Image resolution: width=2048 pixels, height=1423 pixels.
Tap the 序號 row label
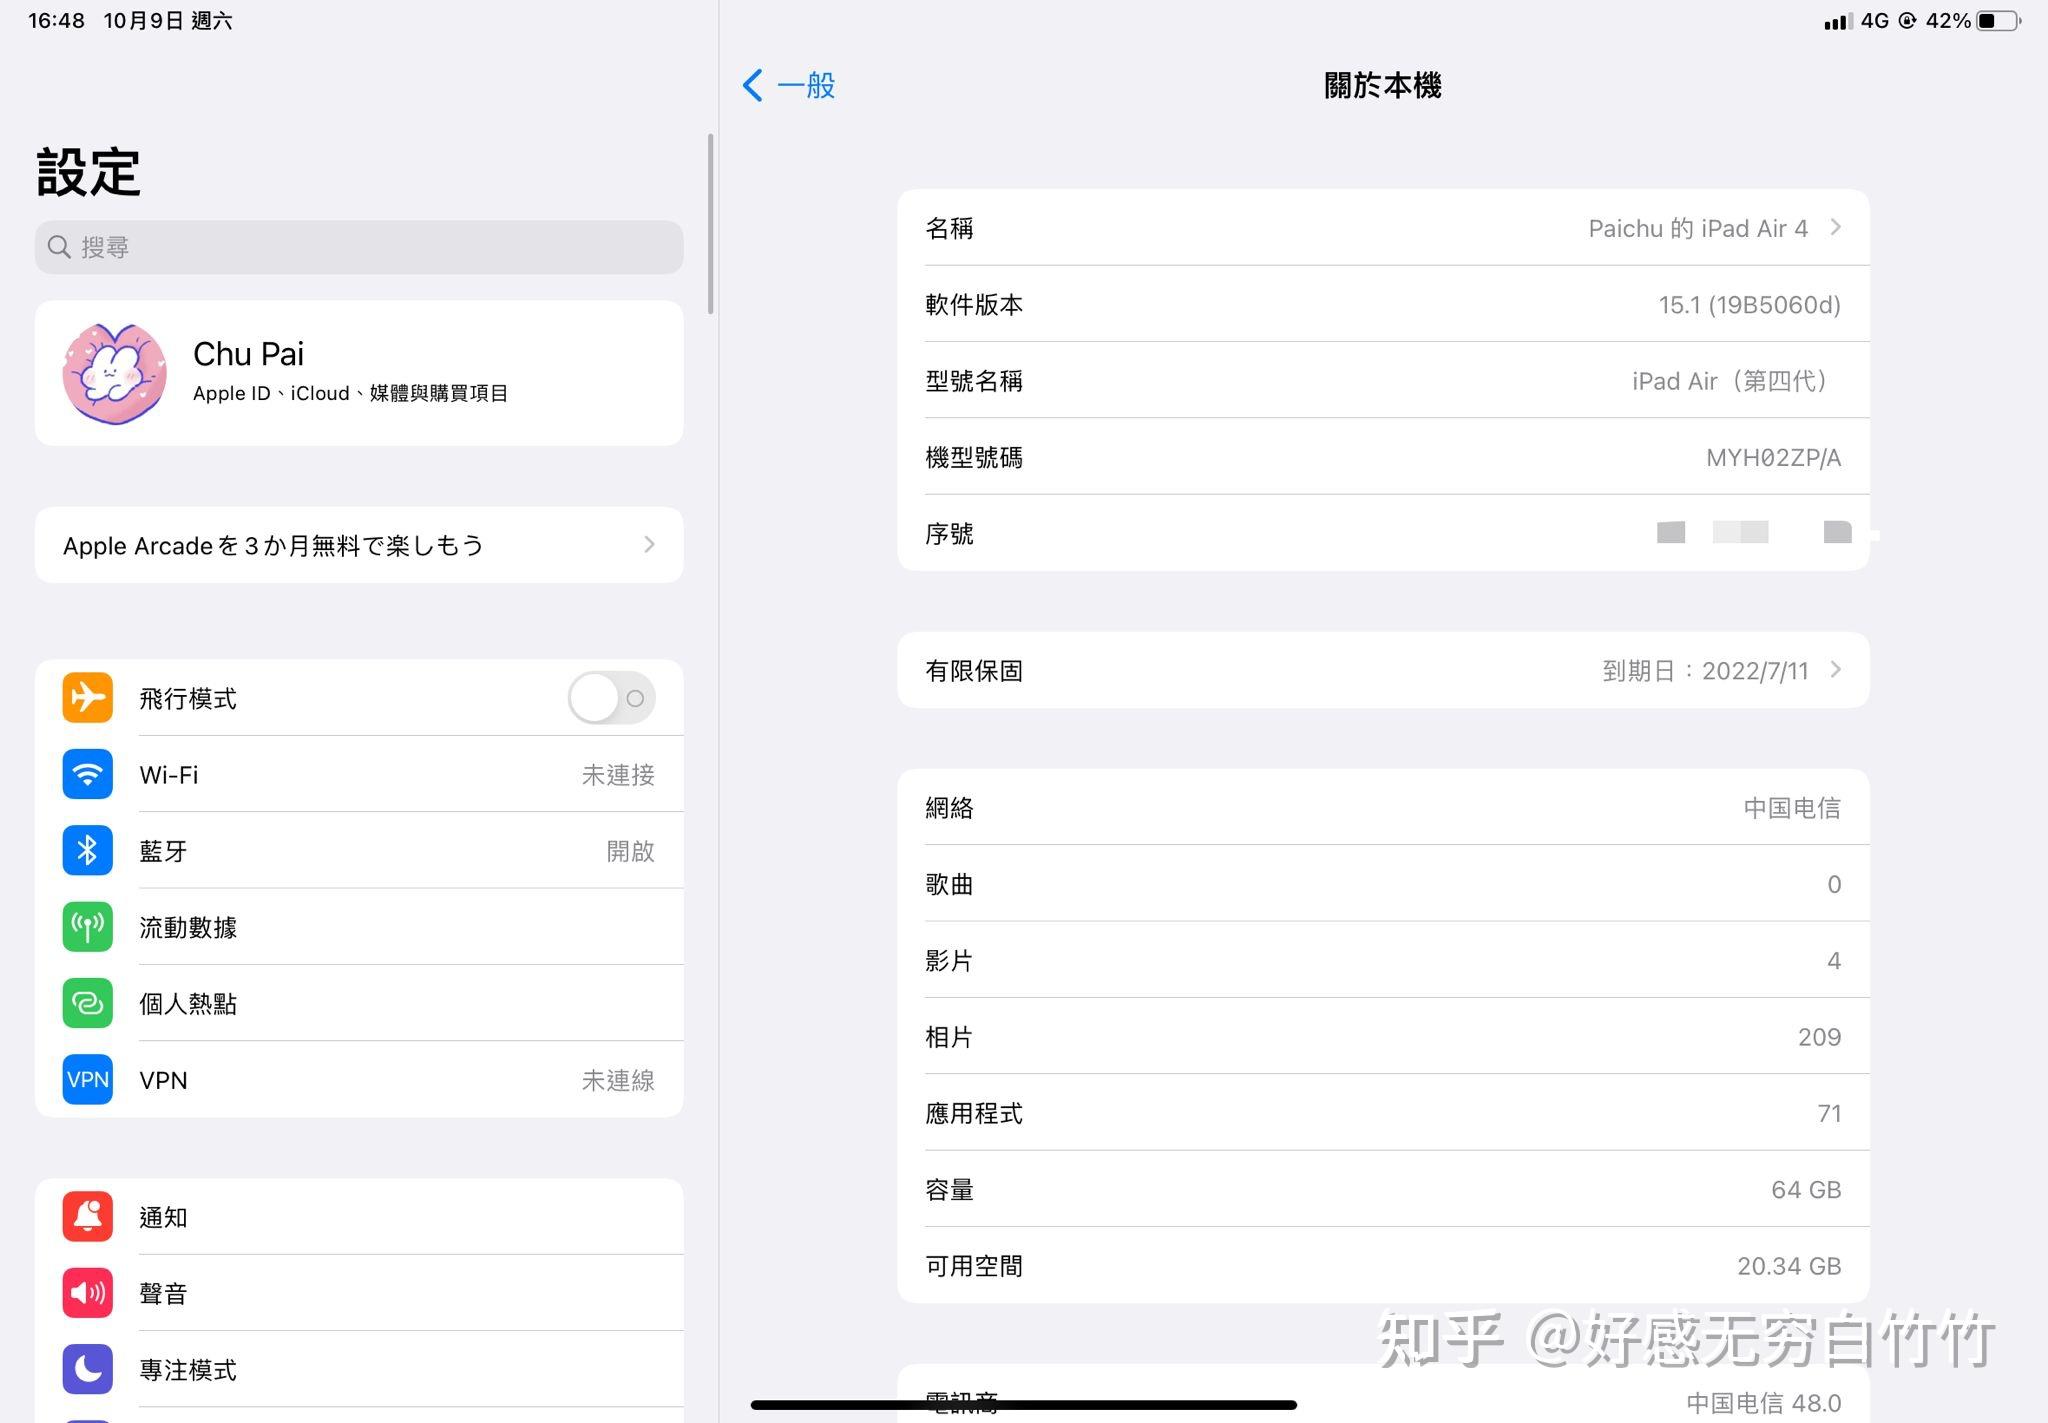pyautogui.click(x=949, y=534)
